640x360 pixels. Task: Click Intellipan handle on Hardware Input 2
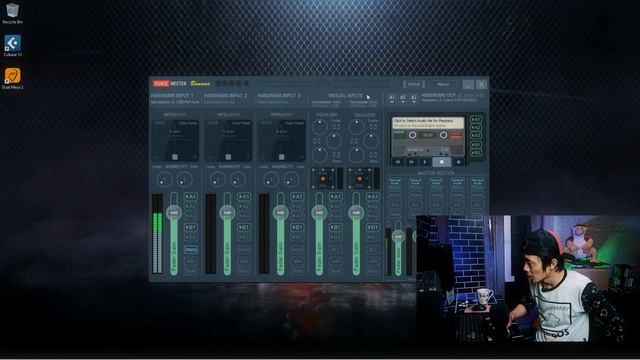point(228,157)
